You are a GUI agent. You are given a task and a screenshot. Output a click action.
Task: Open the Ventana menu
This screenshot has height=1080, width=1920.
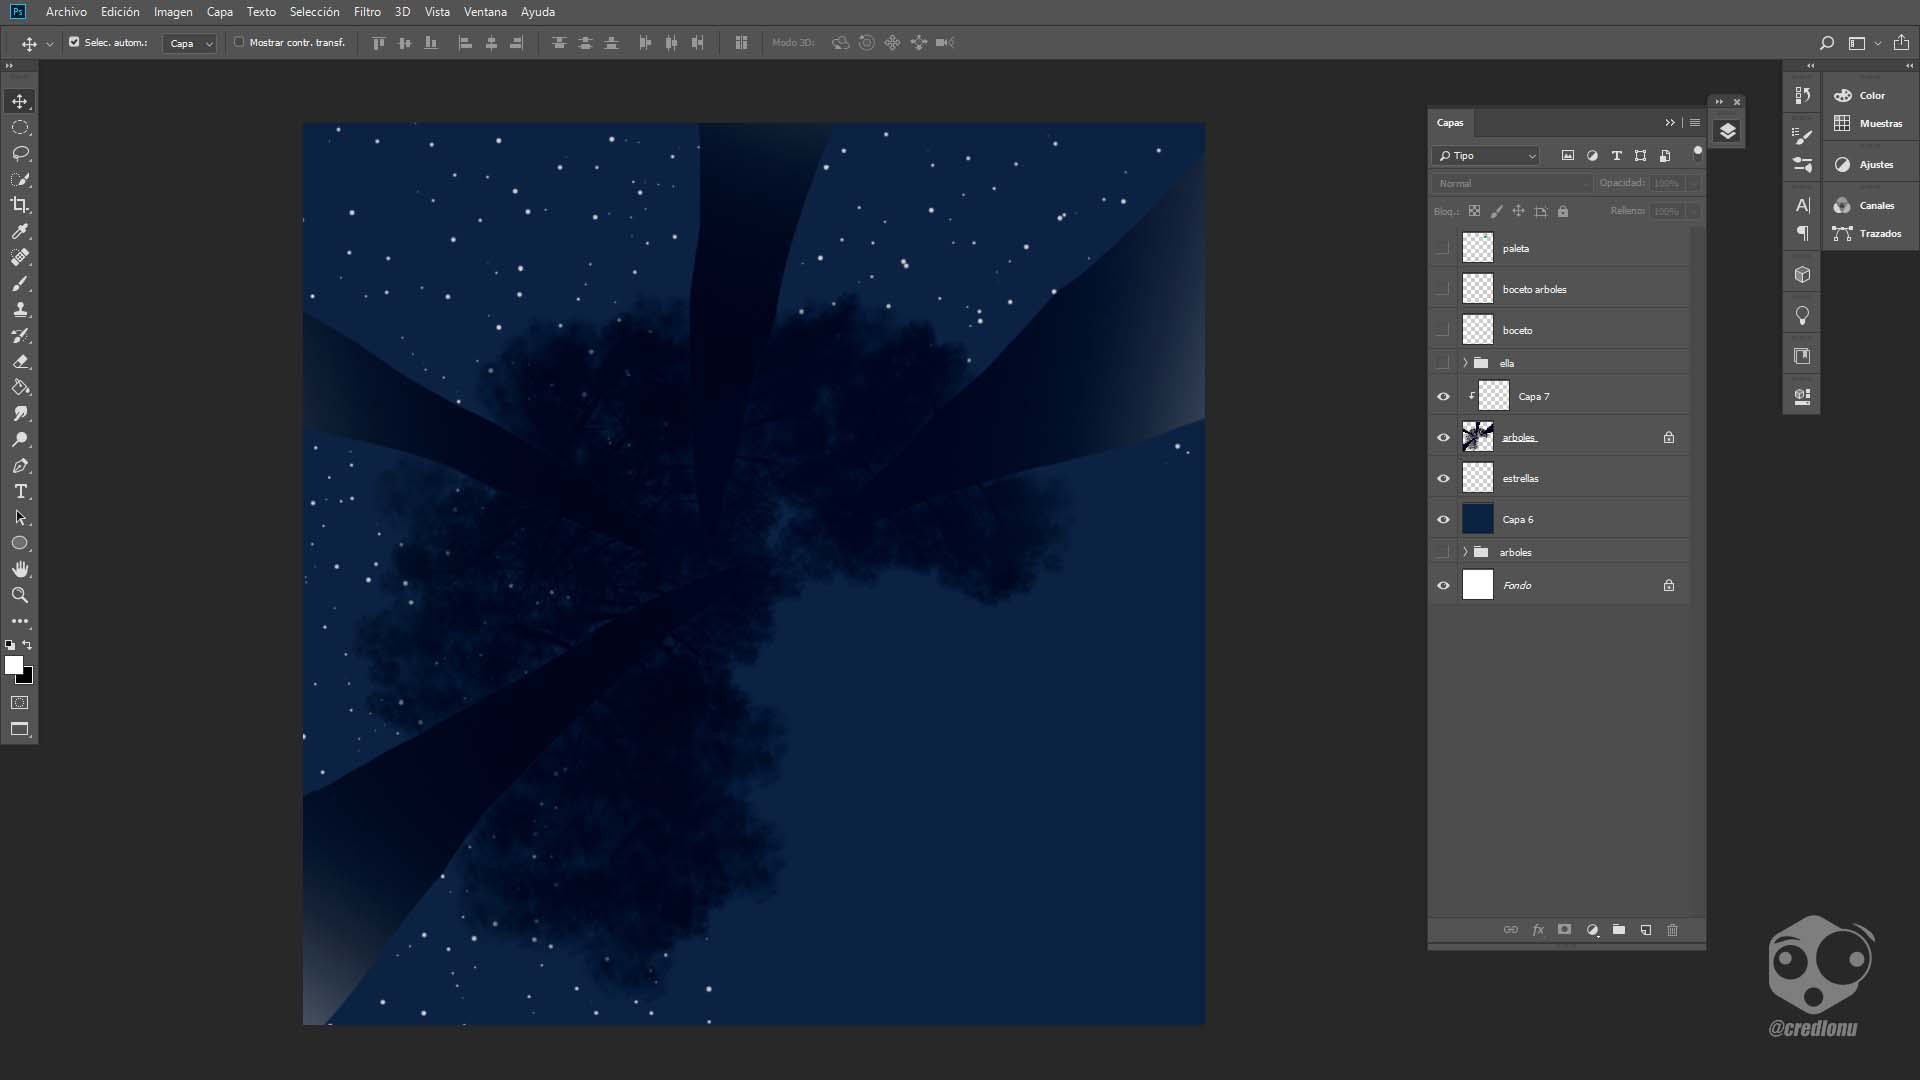(x=485, y=12)
